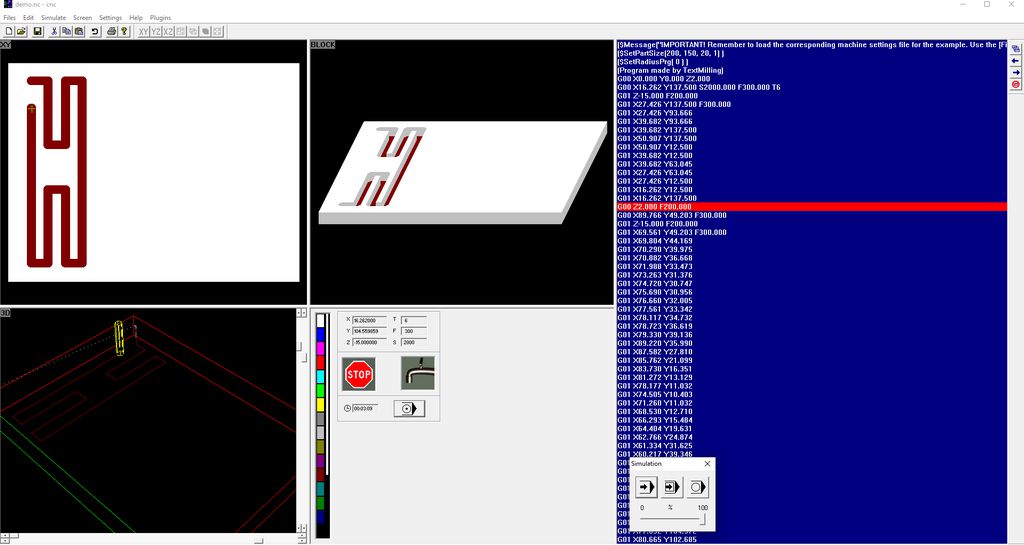Pick the teal color swatch
The width and height of the screenshot is (1024, 545).
click(321, 488)
